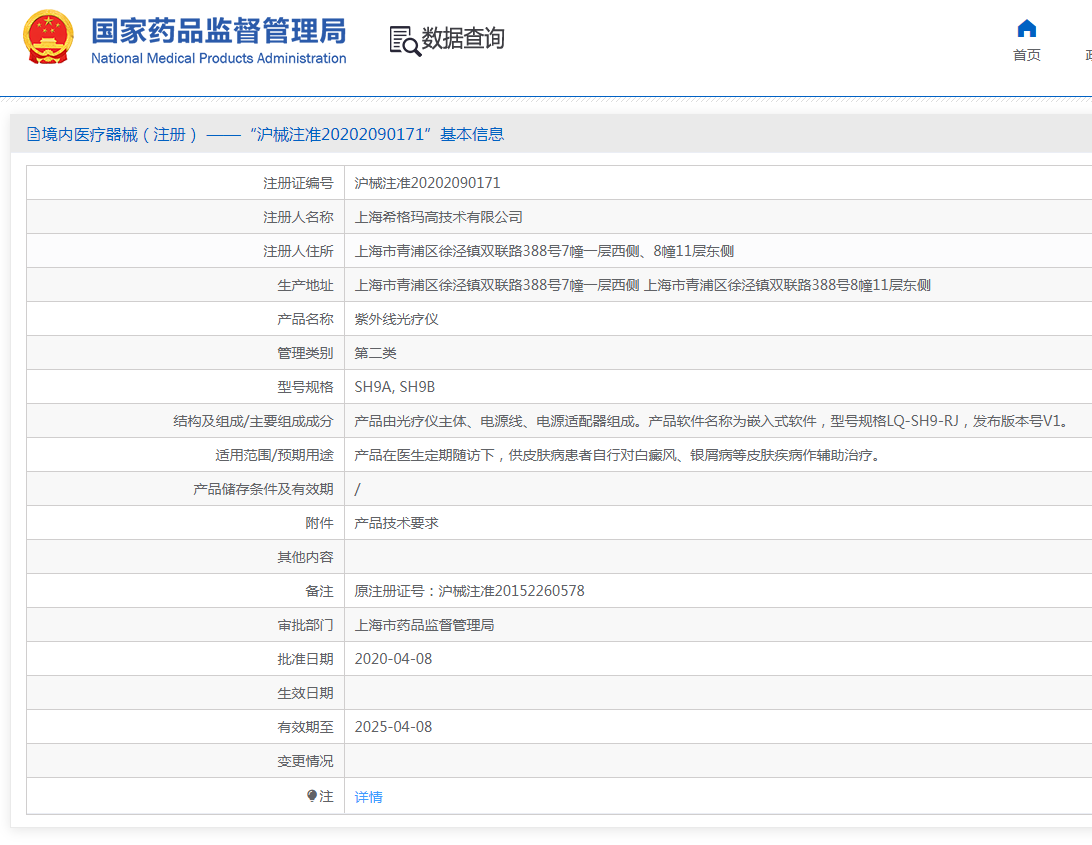Click the 备注 label
Image resolution: width=1092 pixels, height=845 pixels.
[x=319, y=591]
